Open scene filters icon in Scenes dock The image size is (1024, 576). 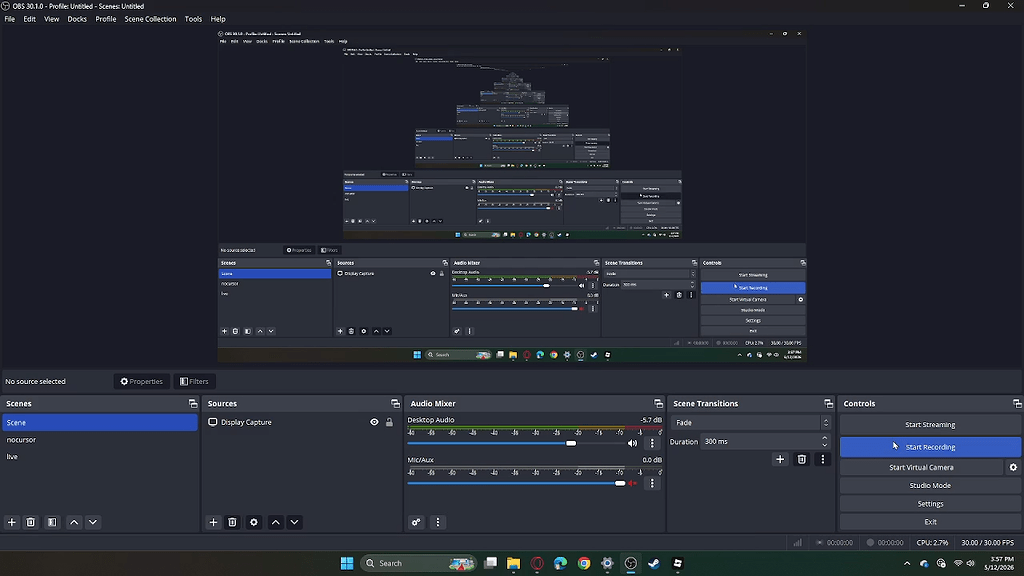(52, 522)
